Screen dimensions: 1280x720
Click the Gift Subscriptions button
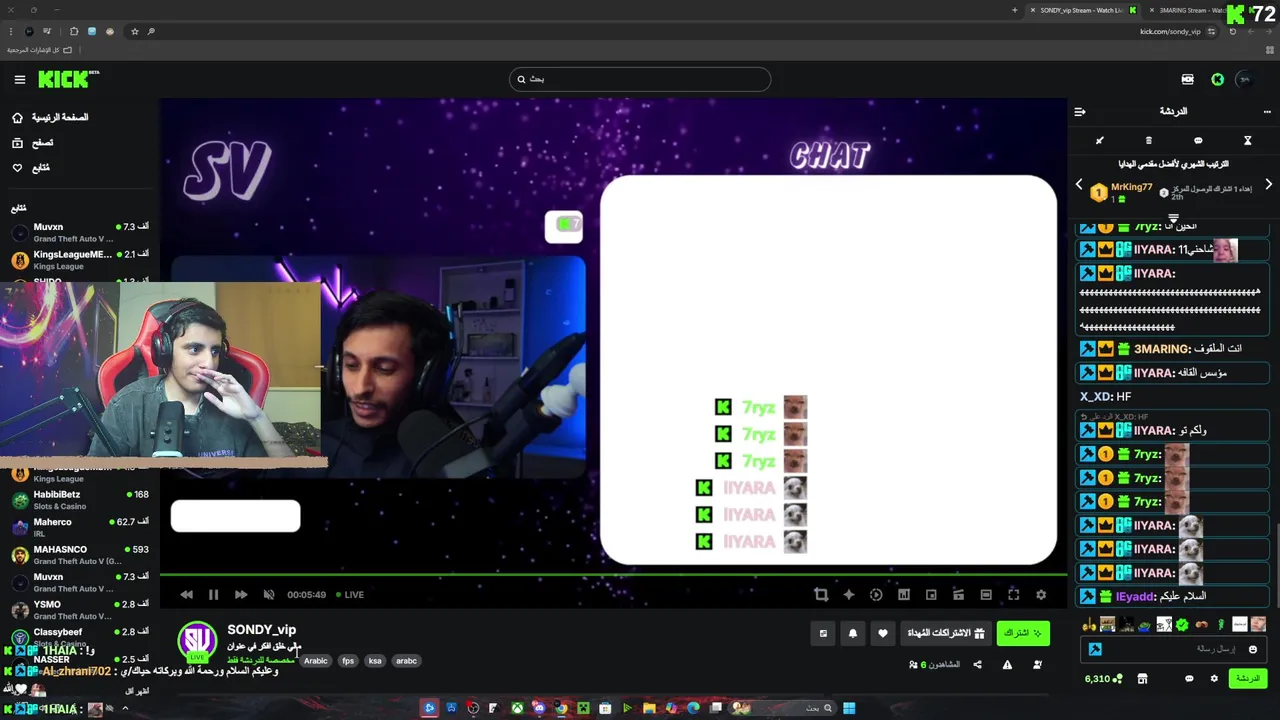(x=946, y=633)
